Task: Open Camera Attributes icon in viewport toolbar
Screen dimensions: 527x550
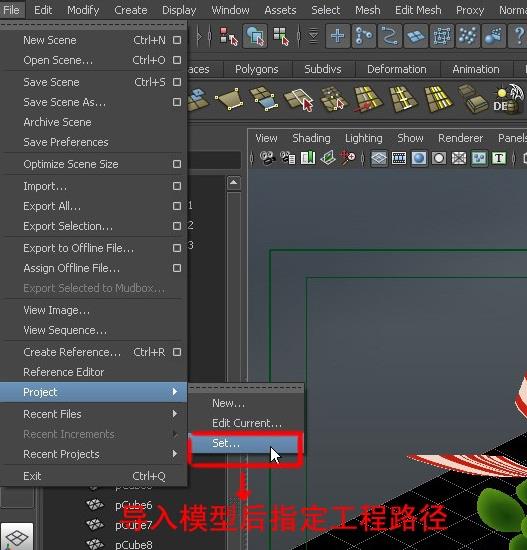Action: point(288,158)
